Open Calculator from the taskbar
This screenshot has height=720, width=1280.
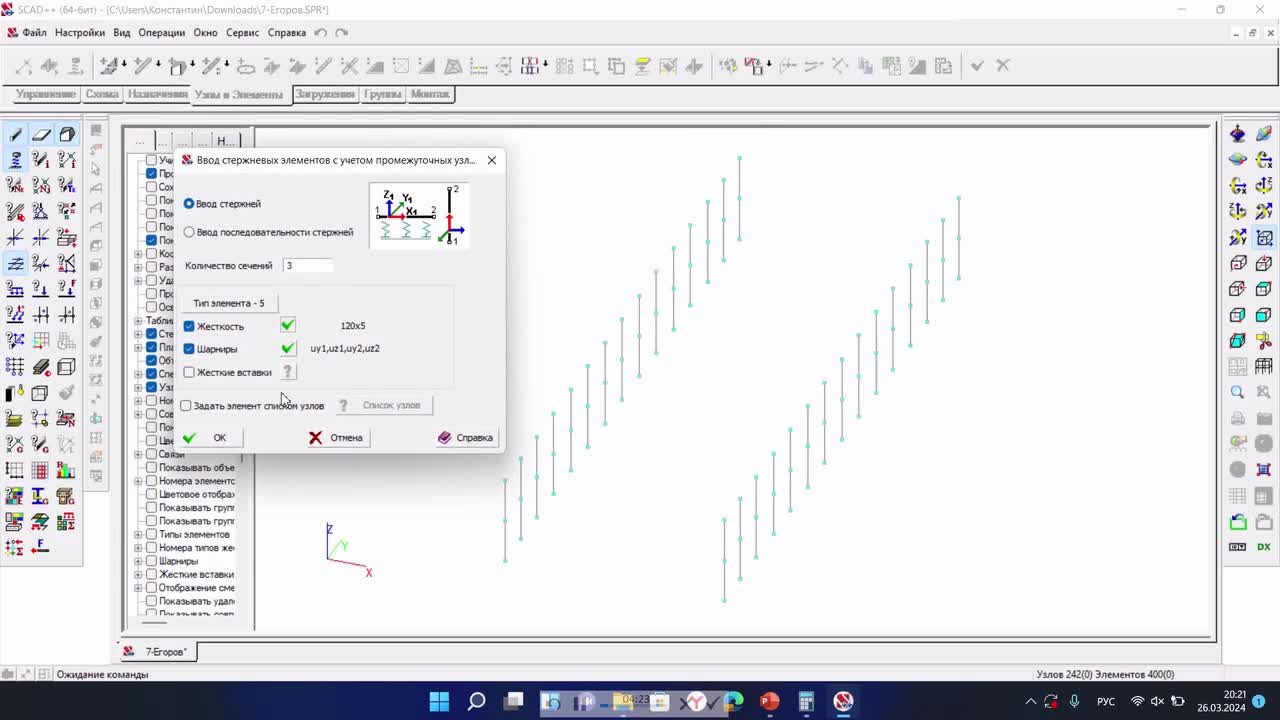pyautogui.click(x=807, y=701)
